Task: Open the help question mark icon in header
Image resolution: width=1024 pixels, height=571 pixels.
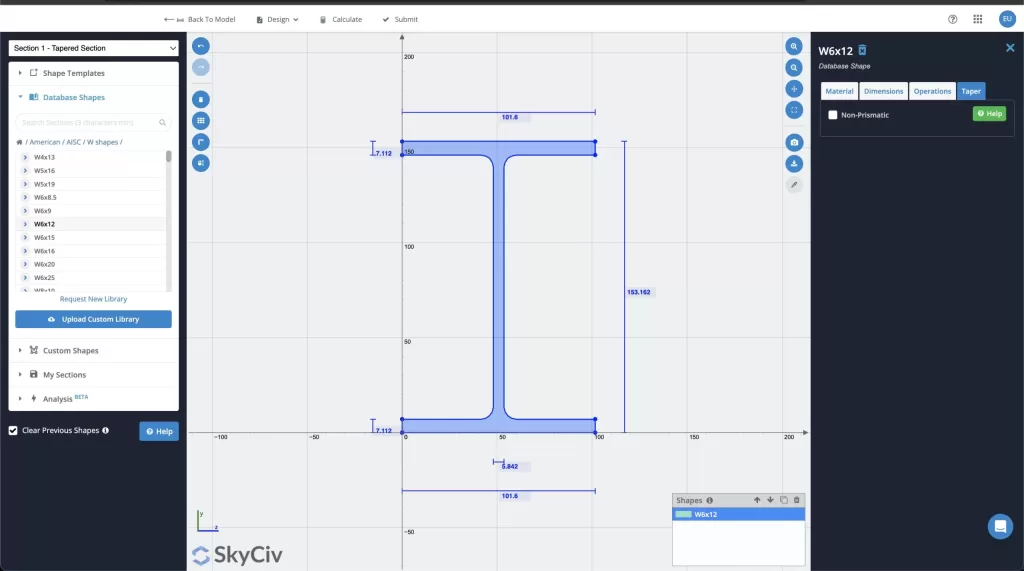Action: [952, 20]
